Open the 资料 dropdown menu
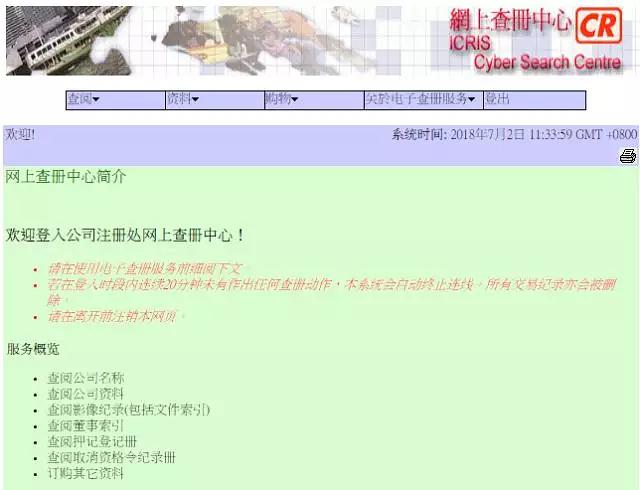Viewport: 640px width, 490px height. pos(183,100)
